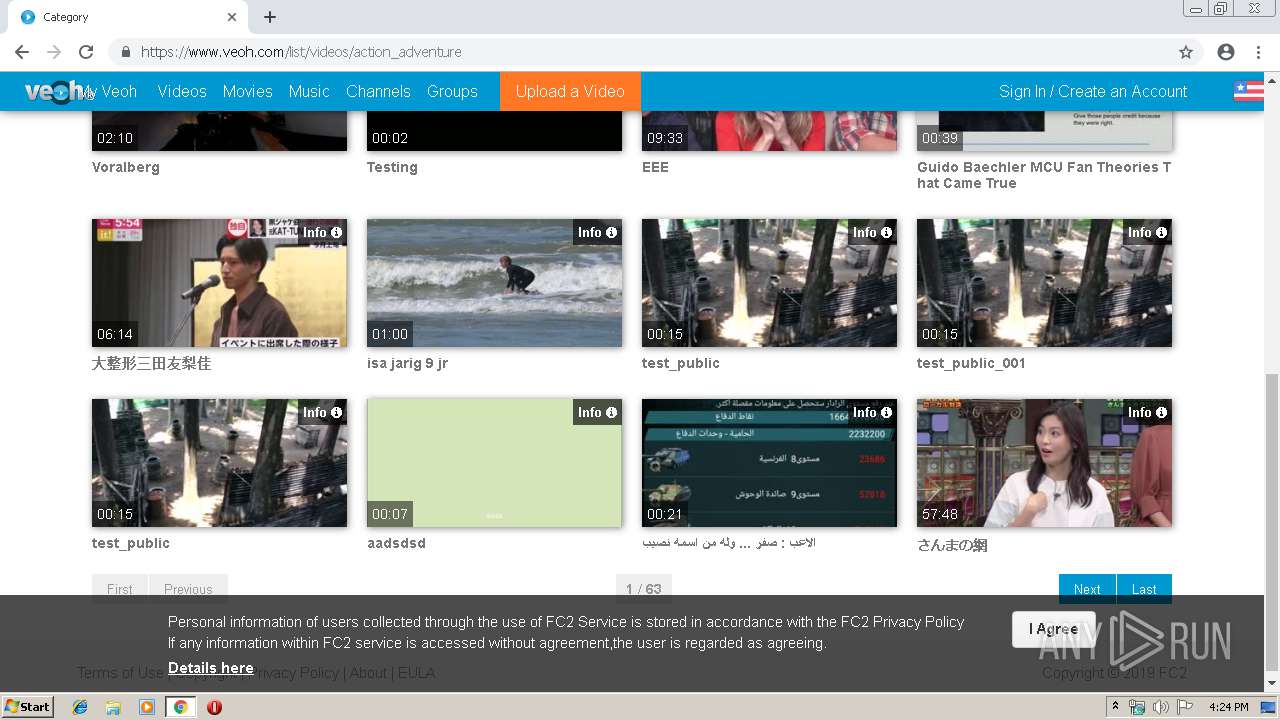Open Music menu
Image resolution: width=1280 pixels, height=720 pixels.
click(309, 91)
